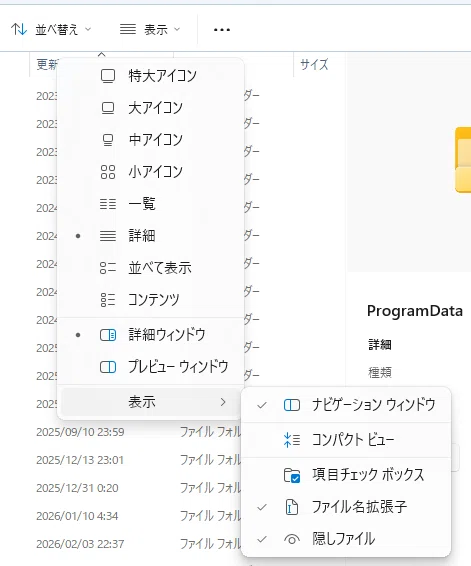Click the 小アイコン grid icon

click(108, 172)
